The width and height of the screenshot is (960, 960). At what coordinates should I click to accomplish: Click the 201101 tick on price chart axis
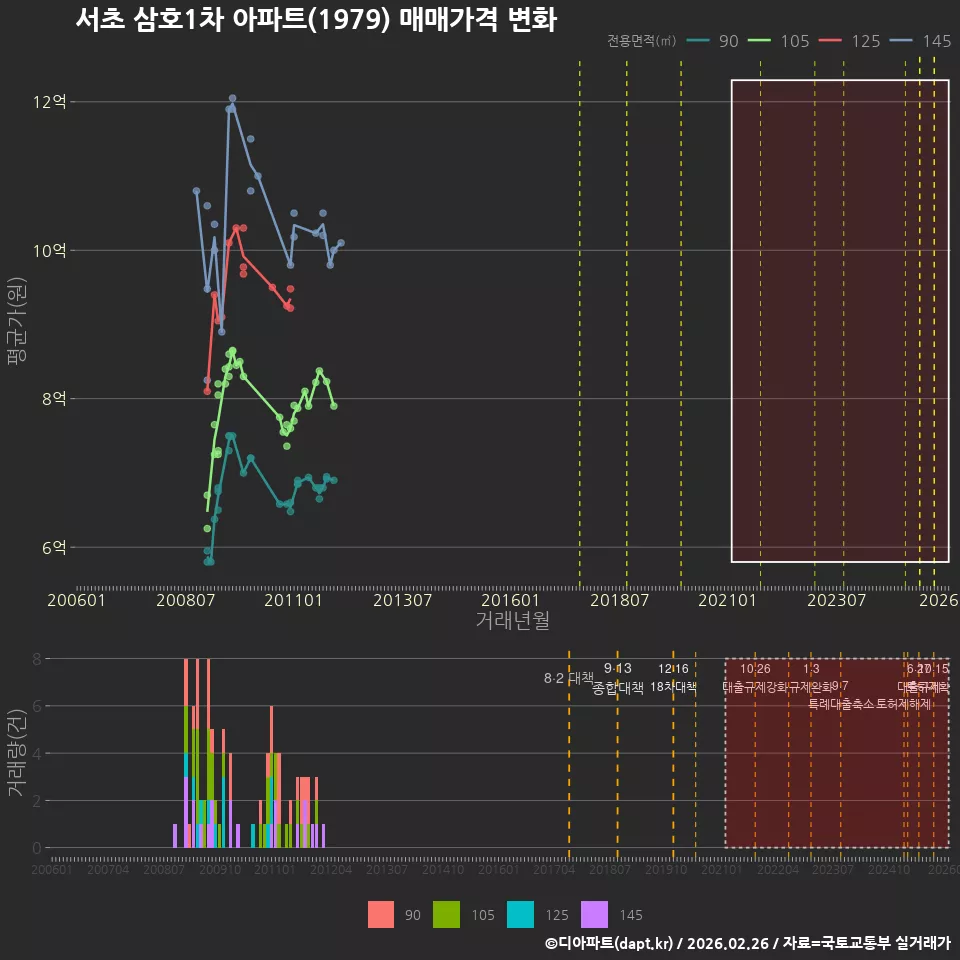coord(293,600)
